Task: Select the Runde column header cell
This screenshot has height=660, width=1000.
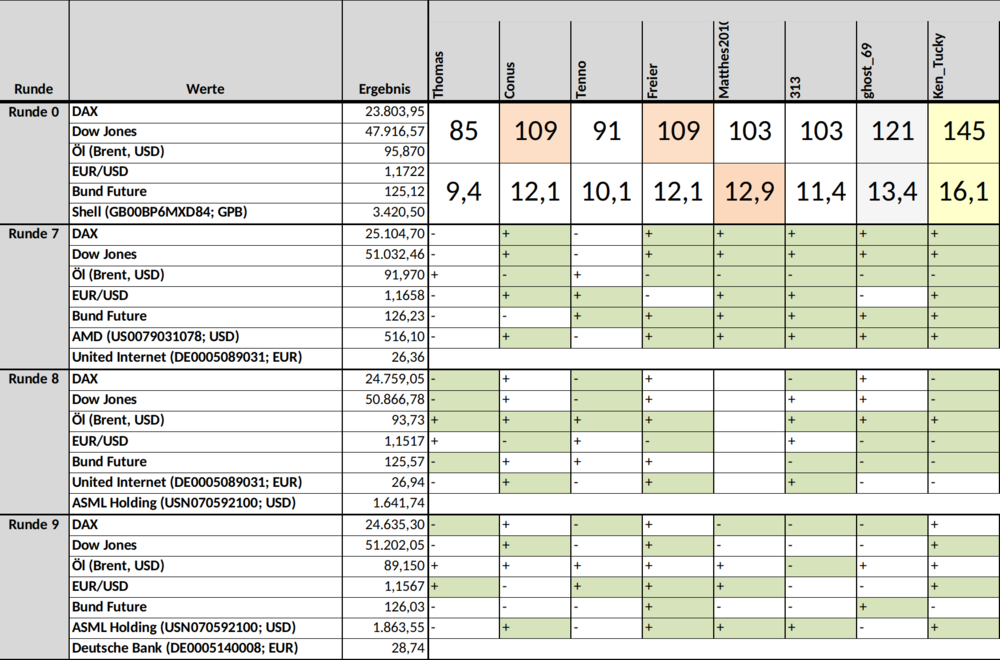Action: [x=34, y=51]
